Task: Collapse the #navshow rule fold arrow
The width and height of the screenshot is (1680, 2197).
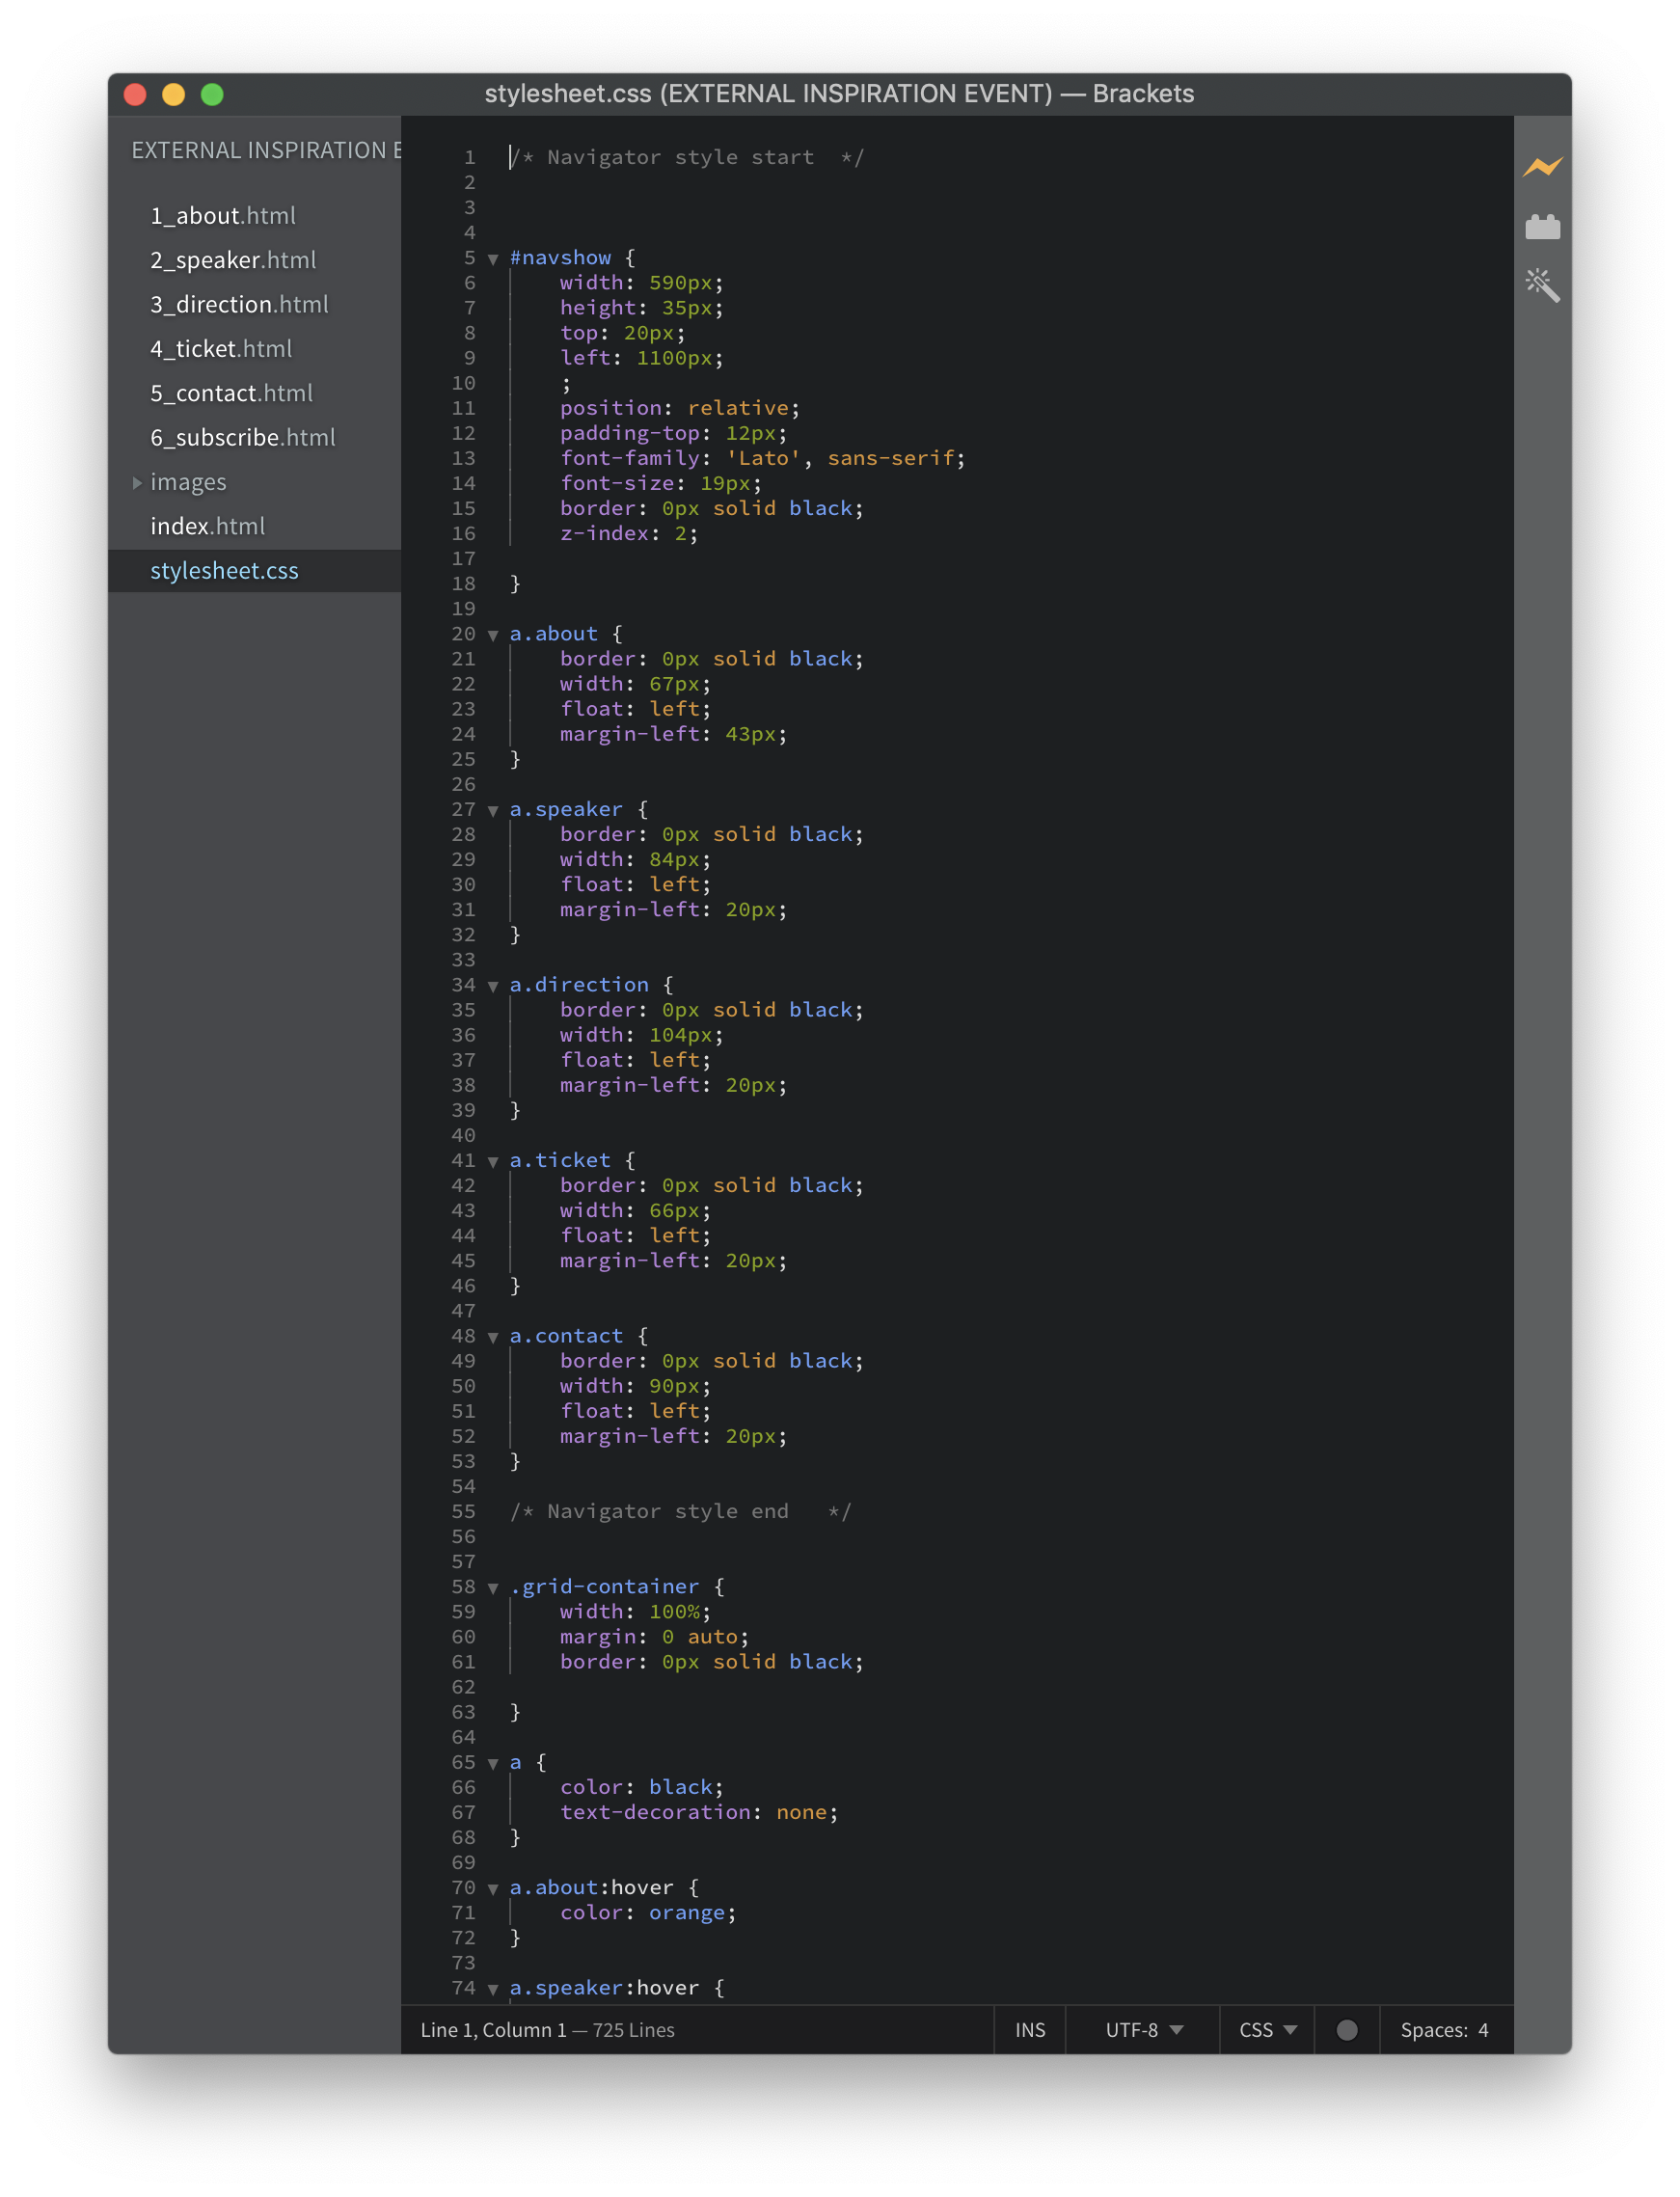Action: [493, 259]
